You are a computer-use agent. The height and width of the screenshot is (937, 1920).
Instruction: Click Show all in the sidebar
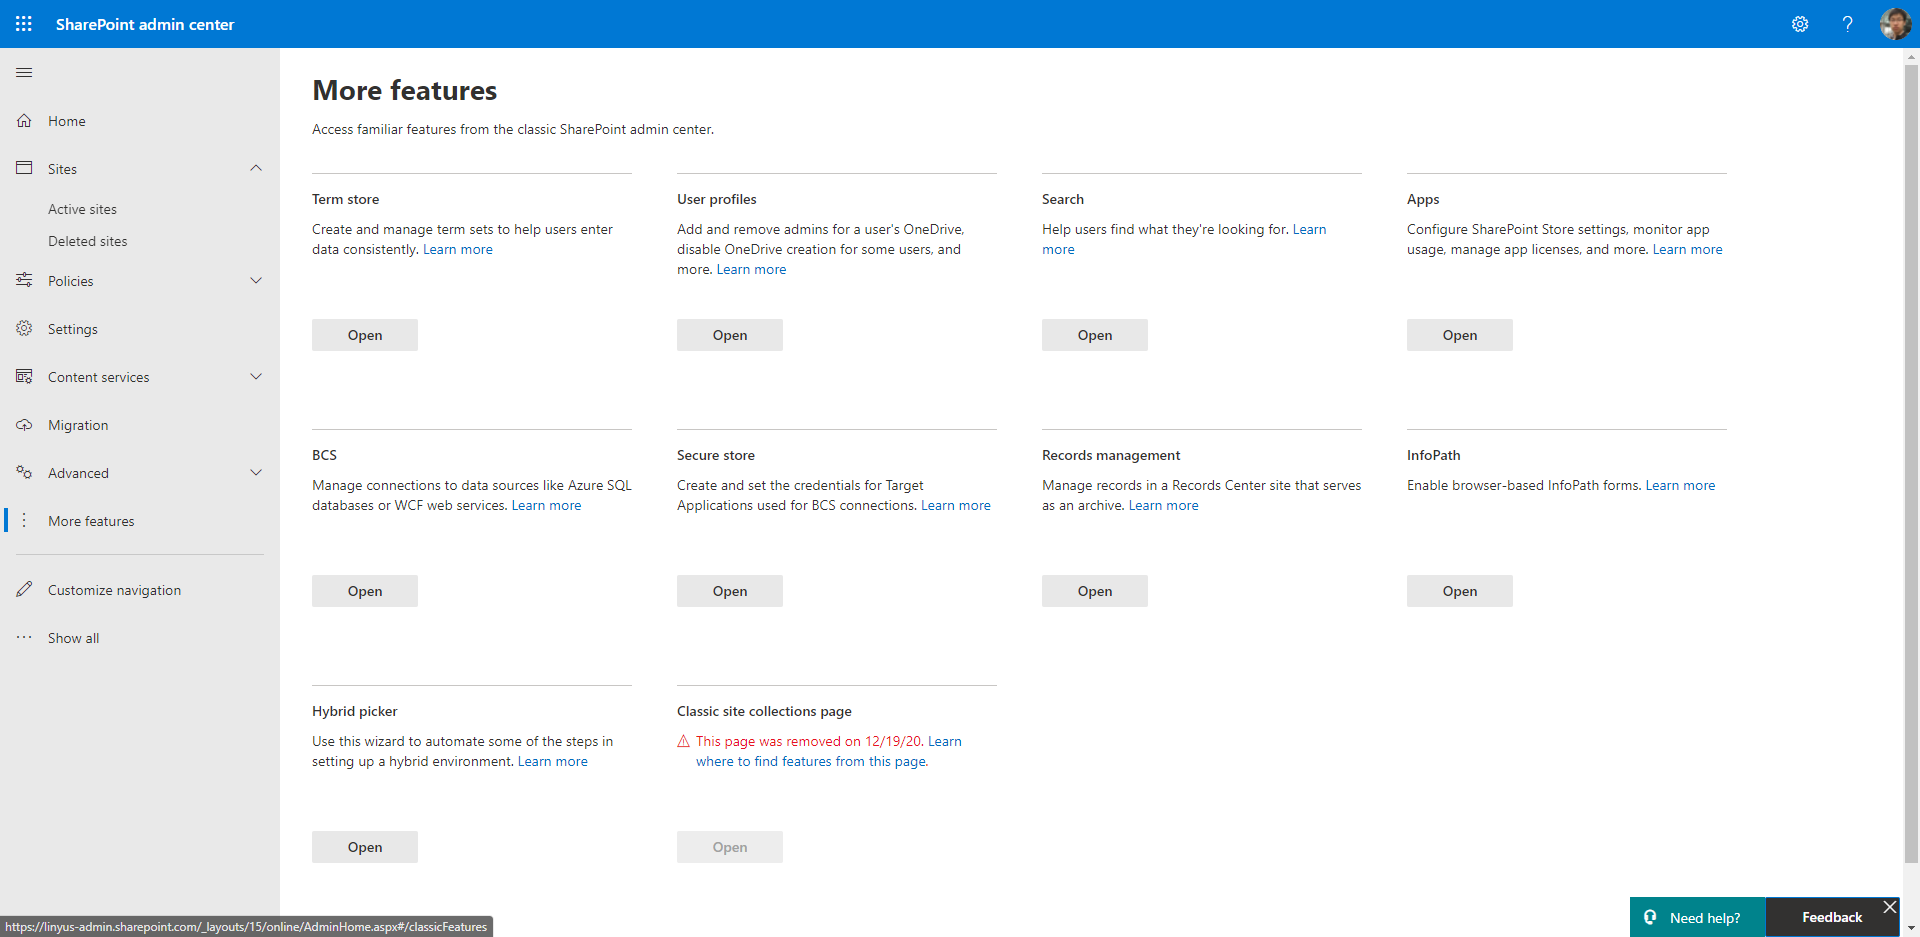coord(73,637)
